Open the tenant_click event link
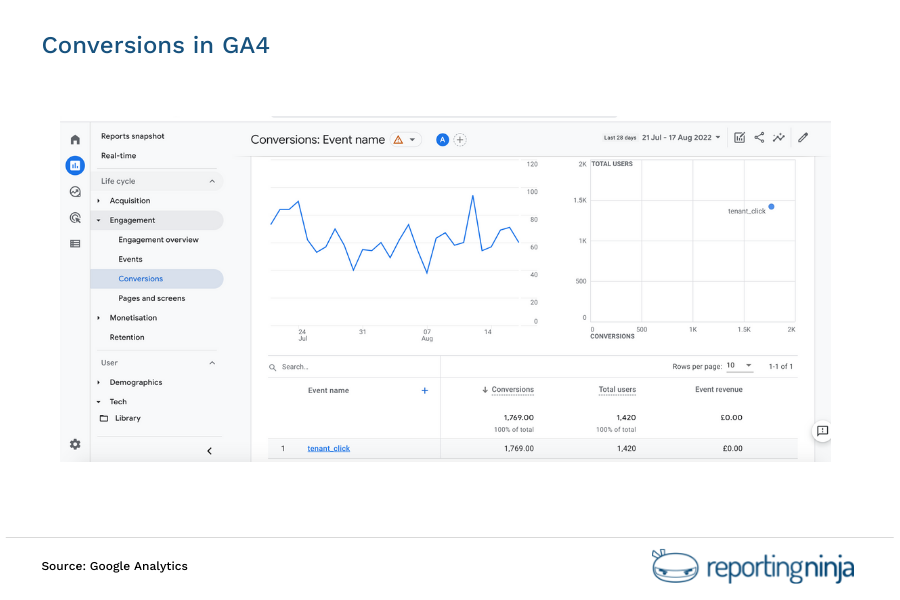900x600 pixels. (x=329, y=448)
